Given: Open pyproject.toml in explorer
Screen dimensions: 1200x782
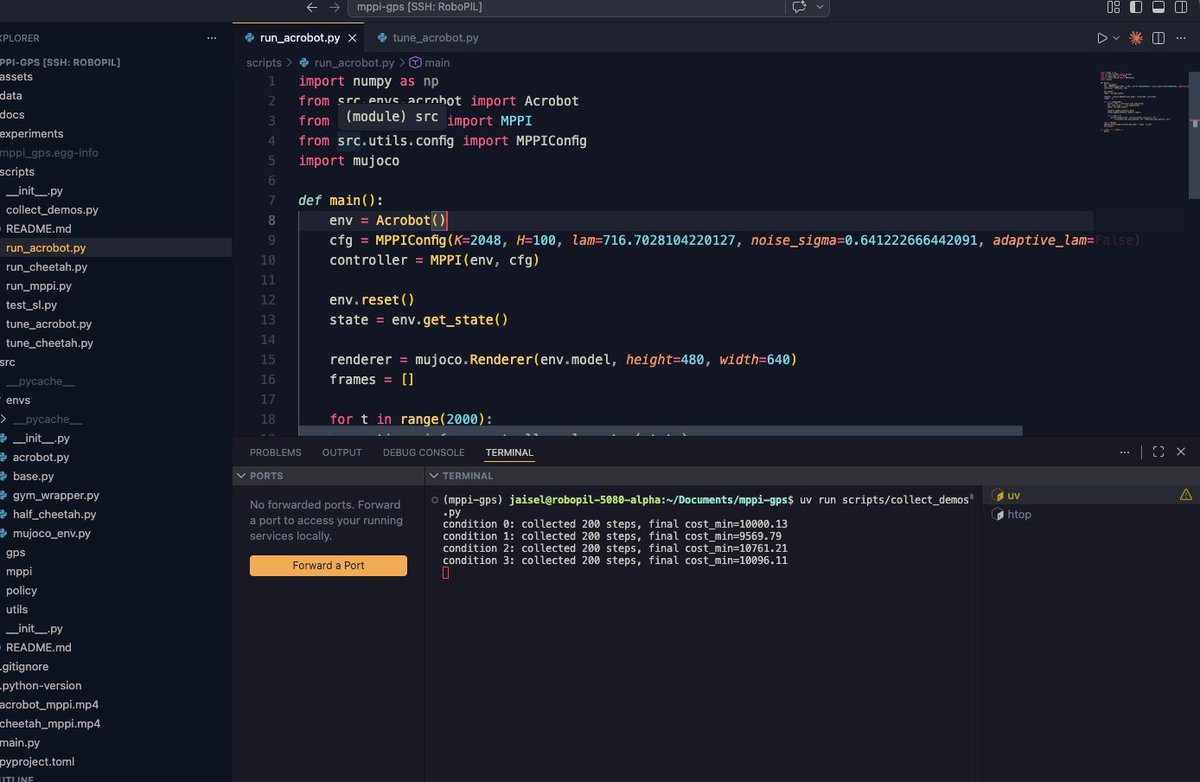Looking at the screenshot, I should click(37, 761).
